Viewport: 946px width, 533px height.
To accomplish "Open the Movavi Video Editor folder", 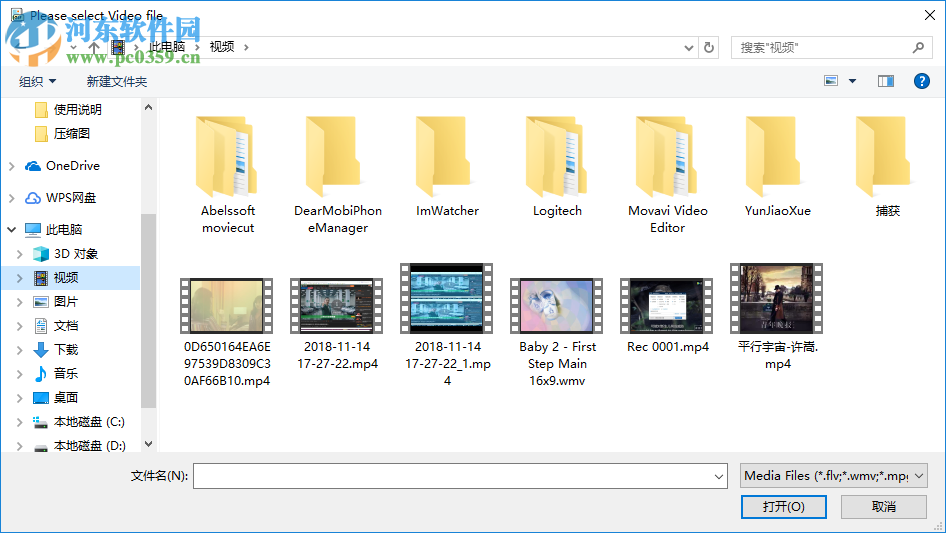I will pyautogui.click(x=667, y=175).
